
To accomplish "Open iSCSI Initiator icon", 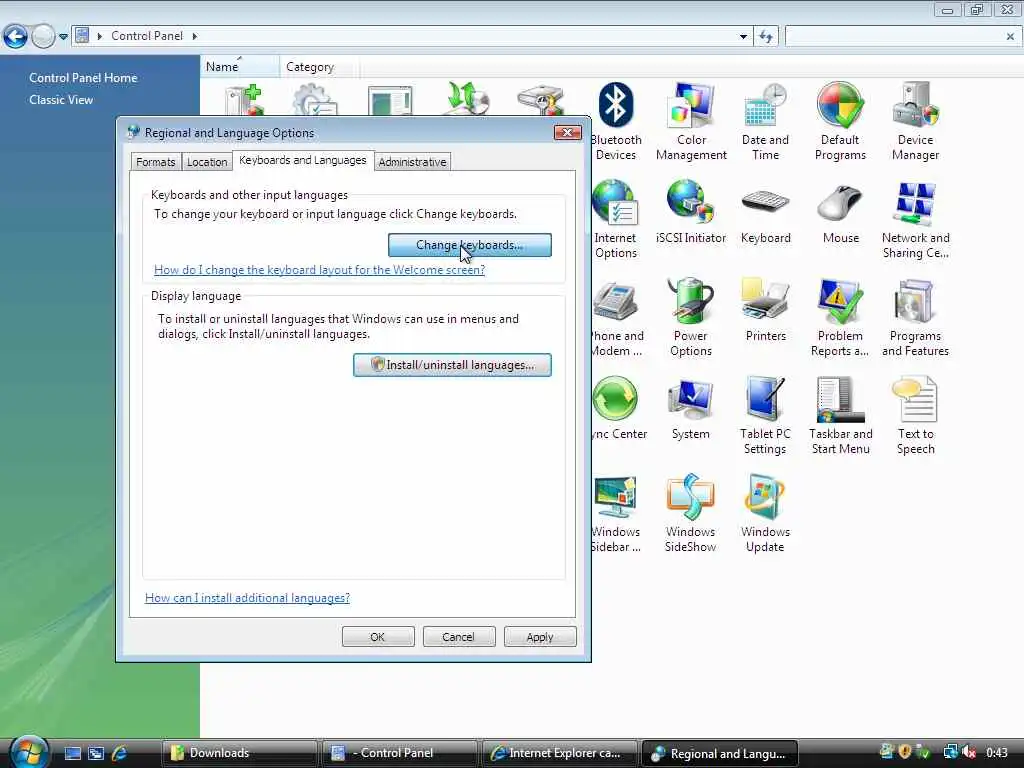I will pyautogui.click(x=691, y=212).
